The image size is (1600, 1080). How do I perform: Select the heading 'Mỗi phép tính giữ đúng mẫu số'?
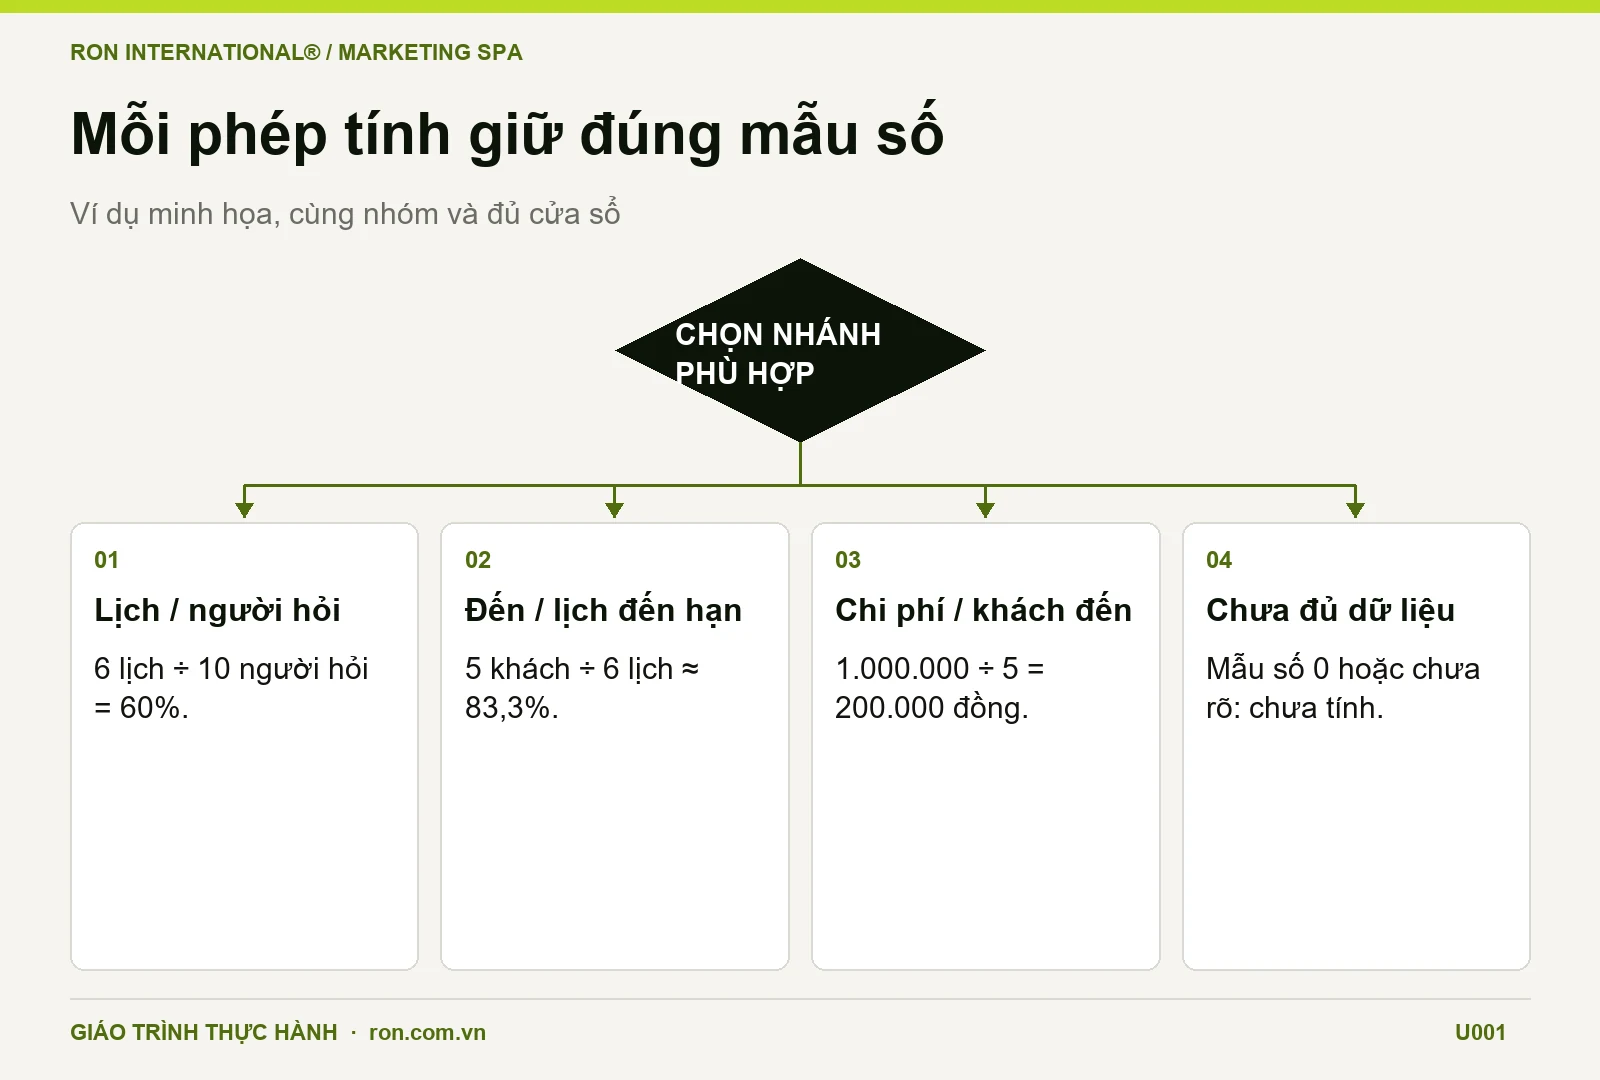pyautogui.click(x=507, y=134)
